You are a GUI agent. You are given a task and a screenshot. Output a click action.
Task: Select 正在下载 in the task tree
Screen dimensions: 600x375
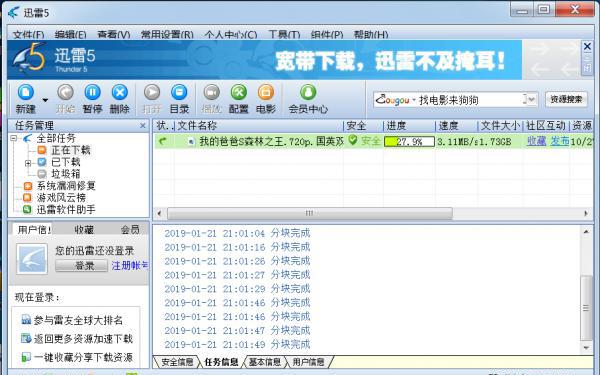71,150
